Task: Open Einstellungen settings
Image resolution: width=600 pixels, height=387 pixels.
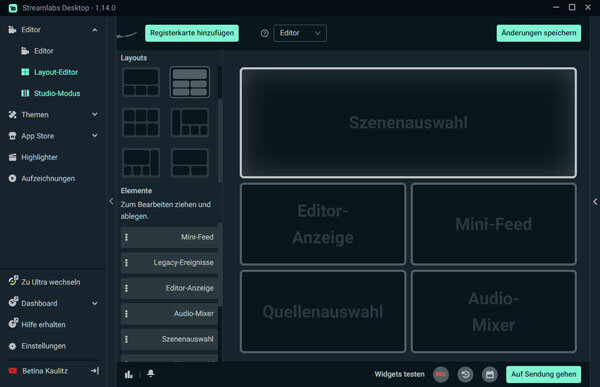Action: point(44,346)
